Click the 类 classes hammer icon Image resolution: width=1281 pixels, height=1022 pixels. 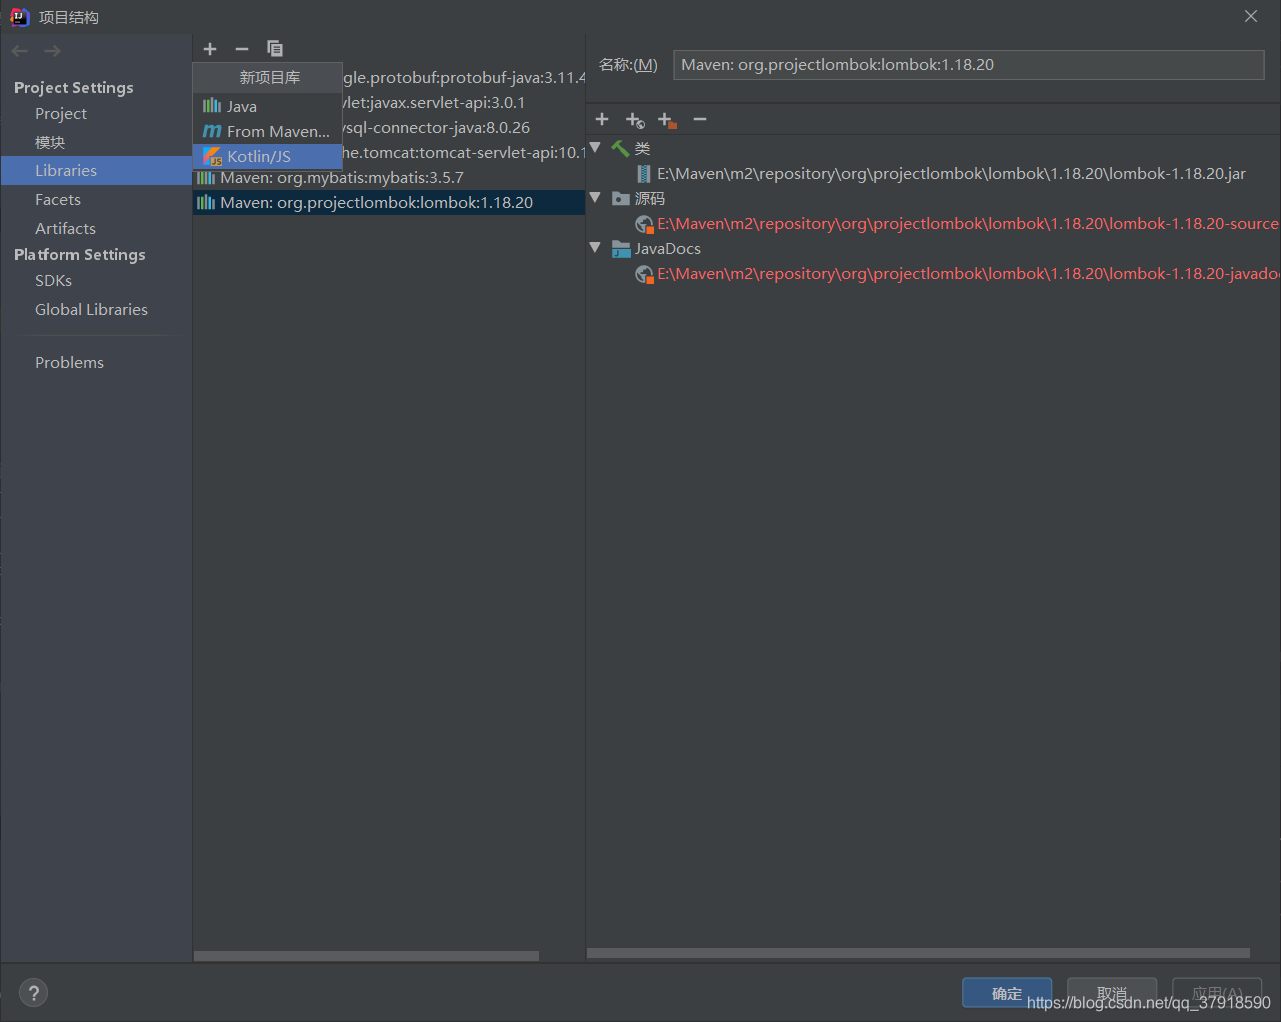click(x=621, y=149)
